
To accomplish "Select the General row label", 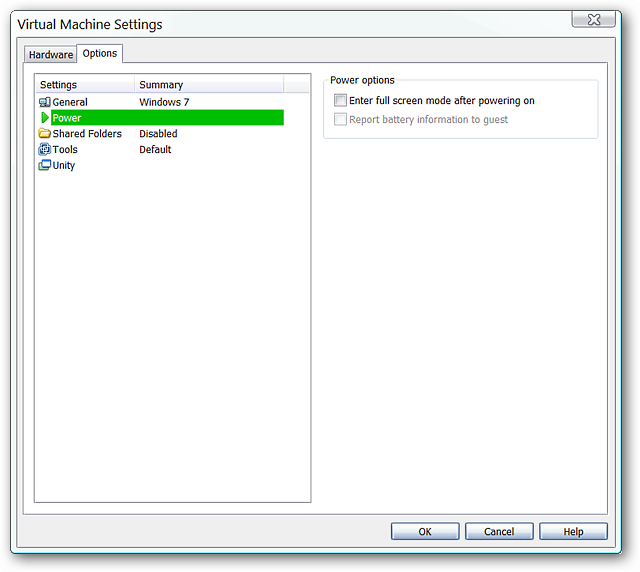I will pos(70,102).
